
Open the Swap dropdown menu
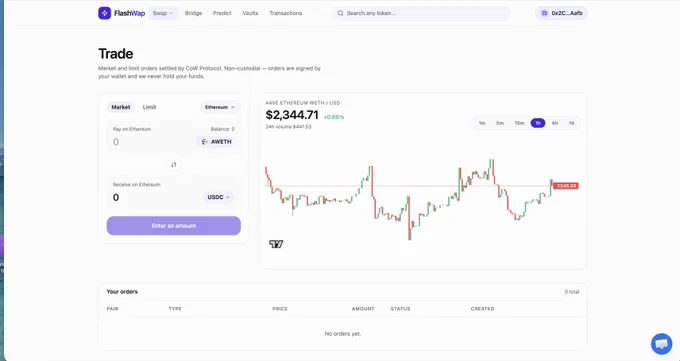[163, 13]
